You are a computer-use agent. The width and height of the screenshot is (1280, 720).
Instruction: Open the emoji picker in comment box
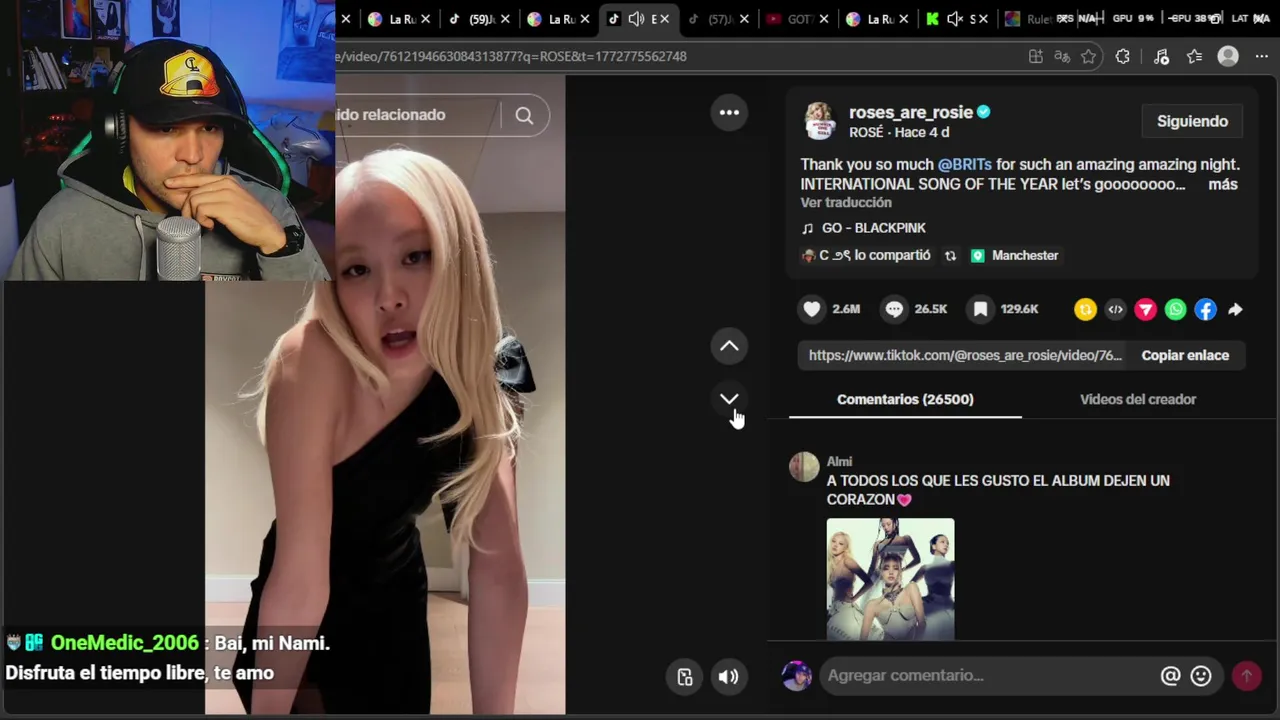1201,676
